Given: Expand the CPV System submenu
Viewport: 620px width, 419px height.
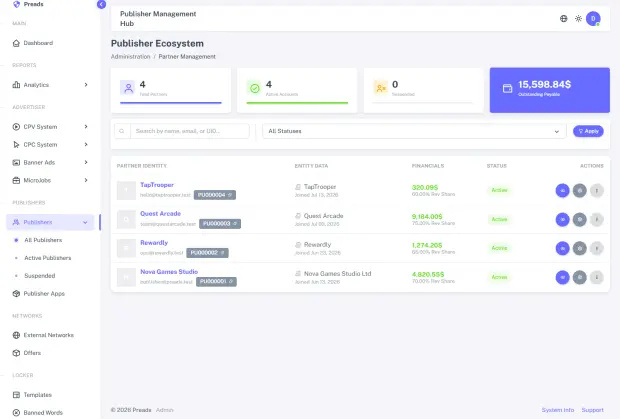Looking at the screenshot, I should tap(50, 127).
